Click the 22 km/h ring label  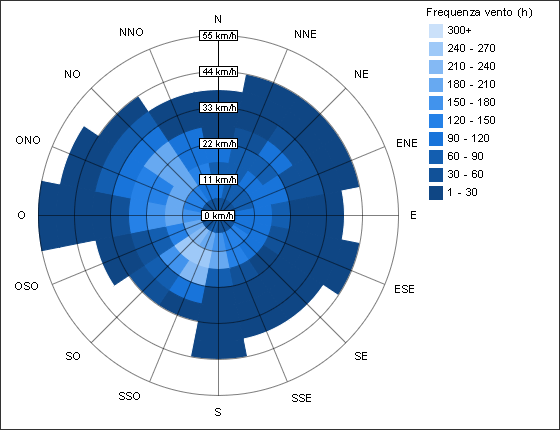click(218, 144)
